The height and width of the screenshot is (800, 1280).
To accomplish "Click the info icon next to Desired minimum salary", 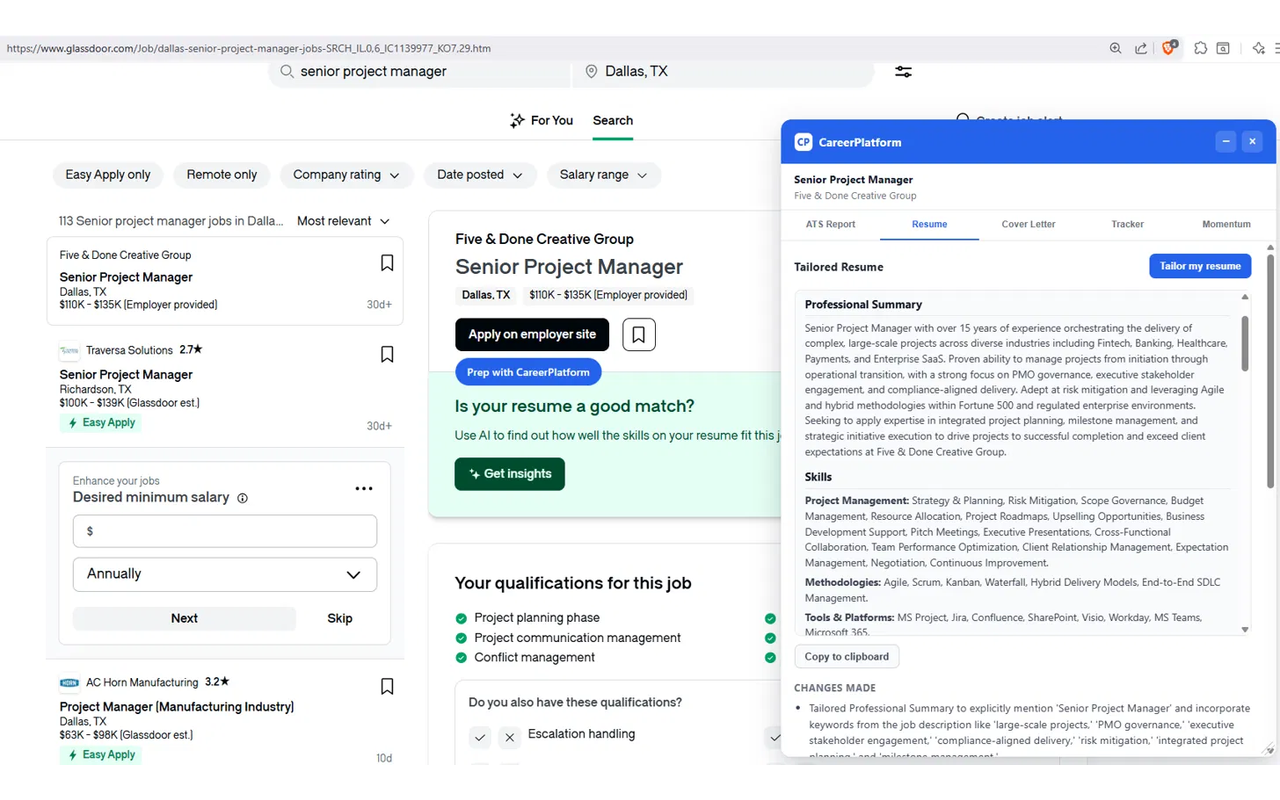I will tap(242, 498).
